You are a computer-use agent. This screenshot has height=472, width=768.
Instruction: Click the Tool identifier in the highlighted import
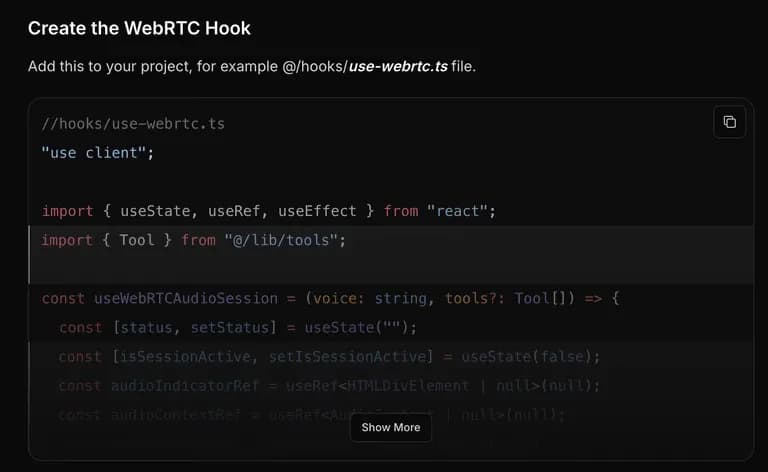click(x=137, y=240)
